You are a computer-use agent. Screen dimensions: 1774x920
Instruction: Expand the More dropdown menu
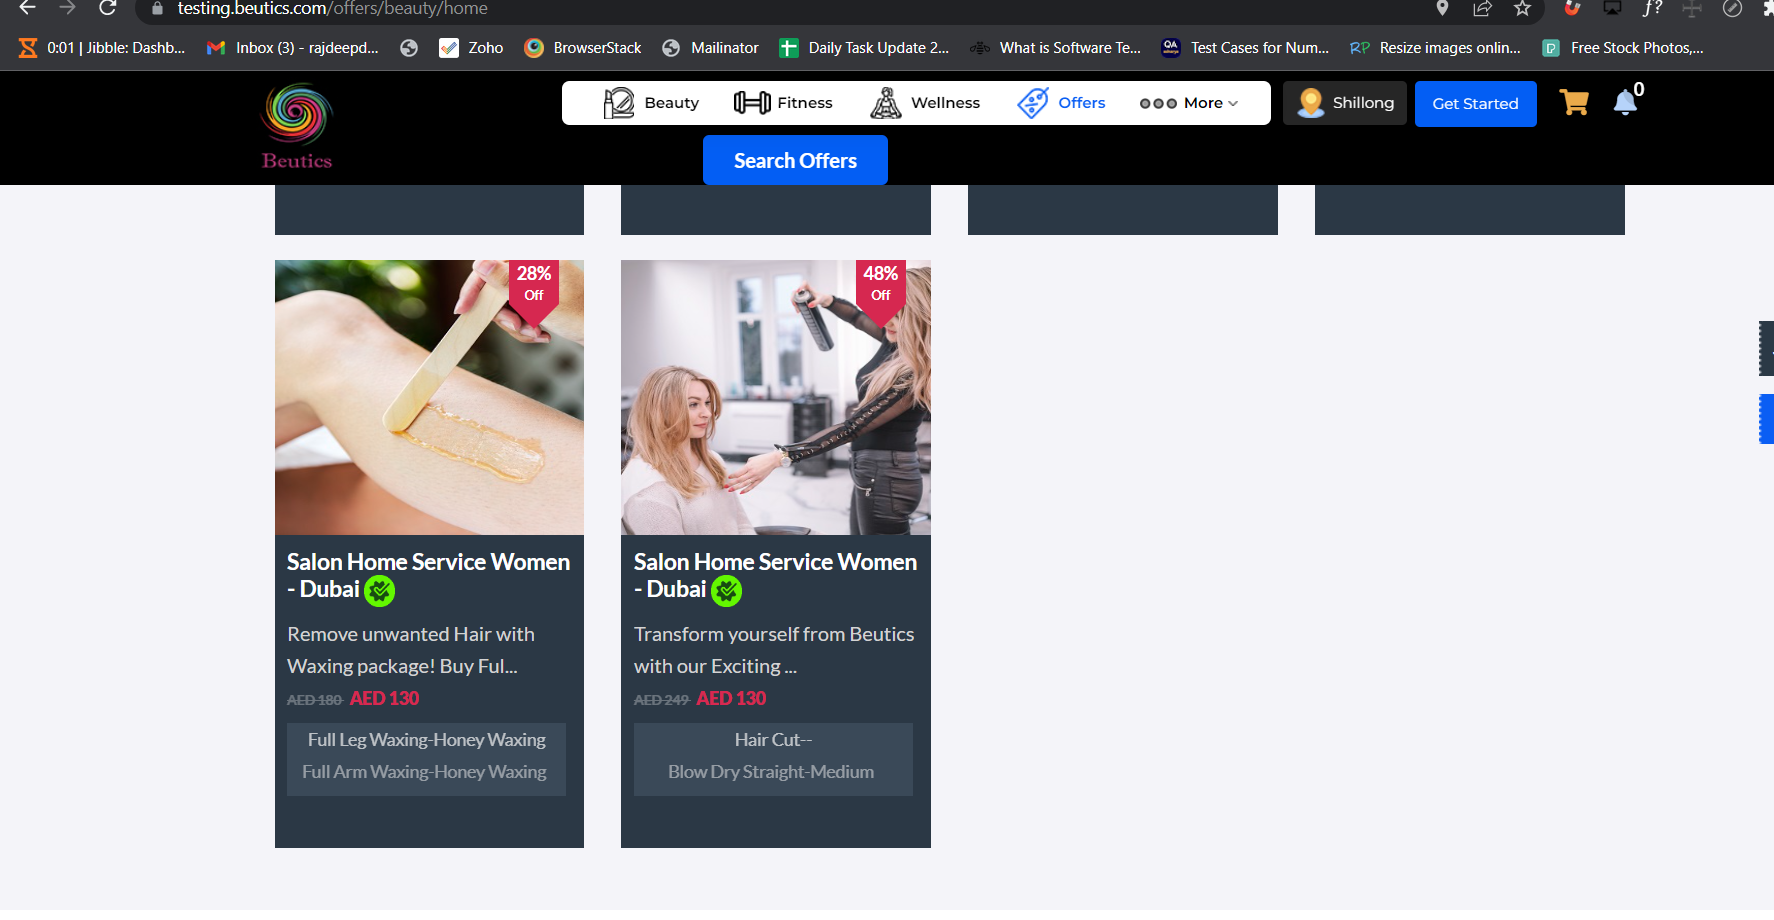pos(1189,103)
